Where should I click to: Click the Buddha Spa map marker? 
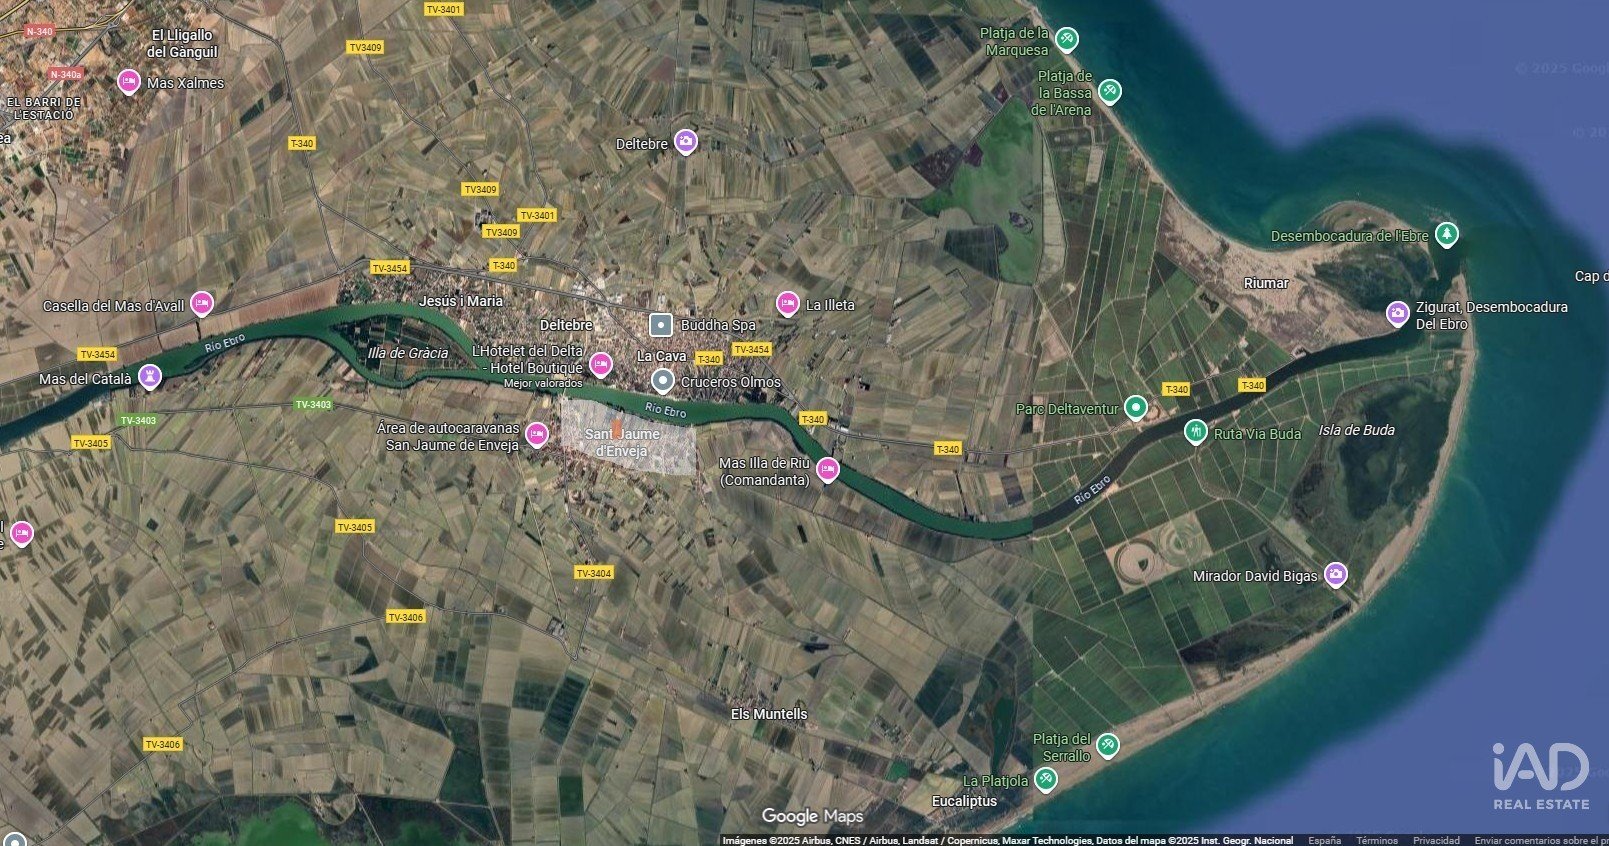tap(660, 325)
